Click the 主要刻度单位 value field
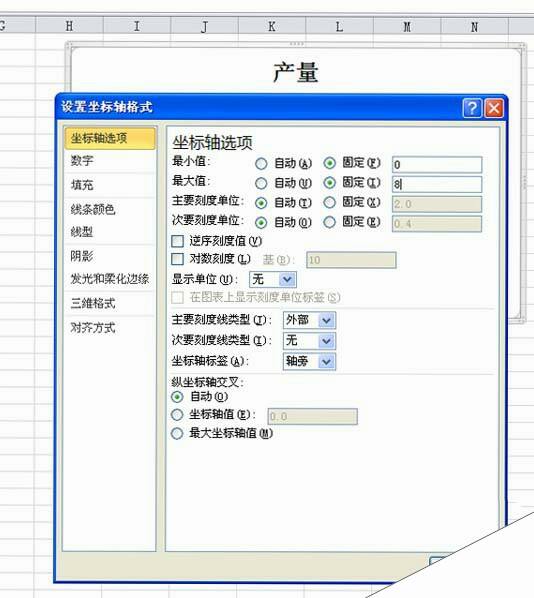Screen dimensions: 534x598 click(x=437, y=204)
